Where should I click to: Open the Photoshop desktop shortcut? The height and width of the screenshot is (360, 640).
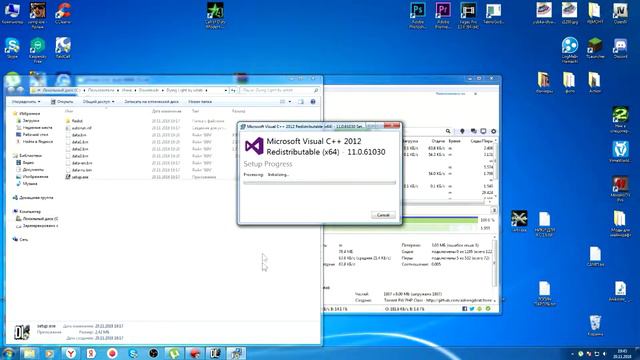pos(418,15)
